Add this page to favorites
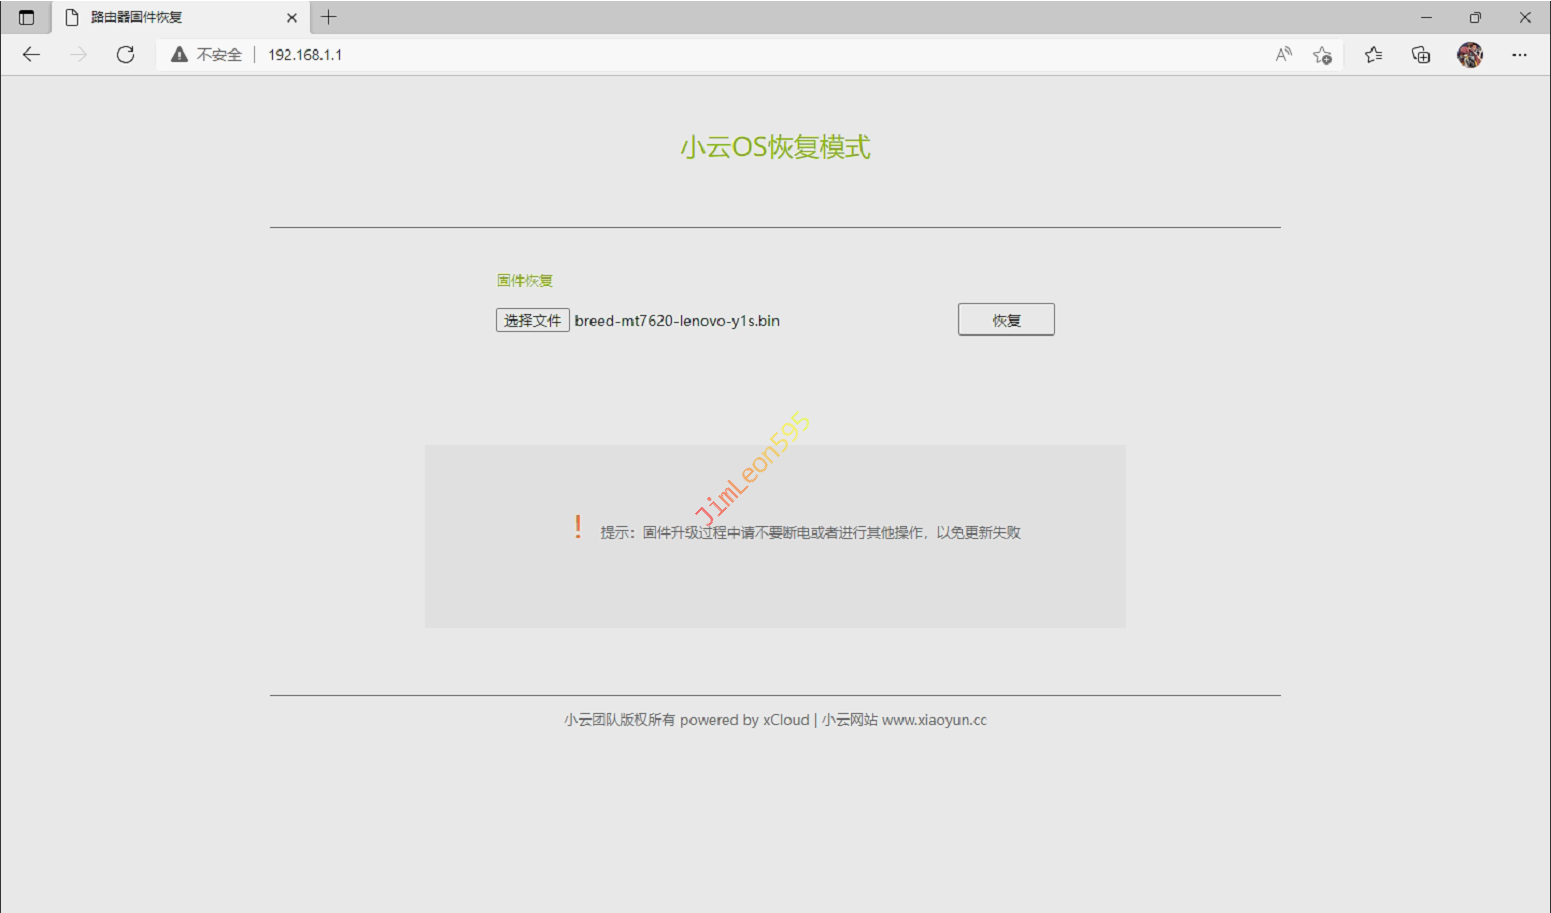 [x=1322, y=55]
